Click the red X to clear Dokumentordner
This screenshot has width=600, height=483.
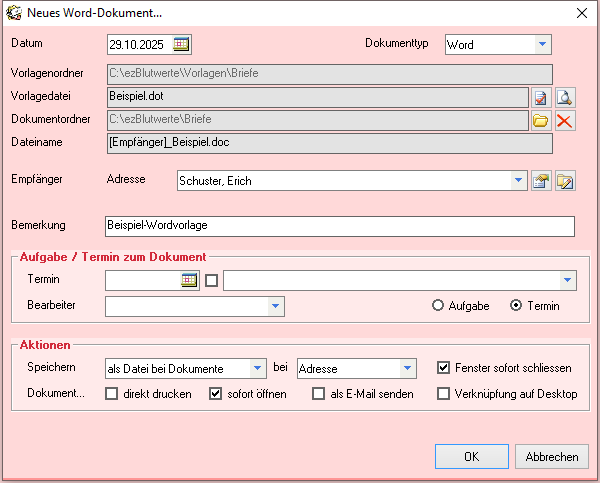(565, 121)
